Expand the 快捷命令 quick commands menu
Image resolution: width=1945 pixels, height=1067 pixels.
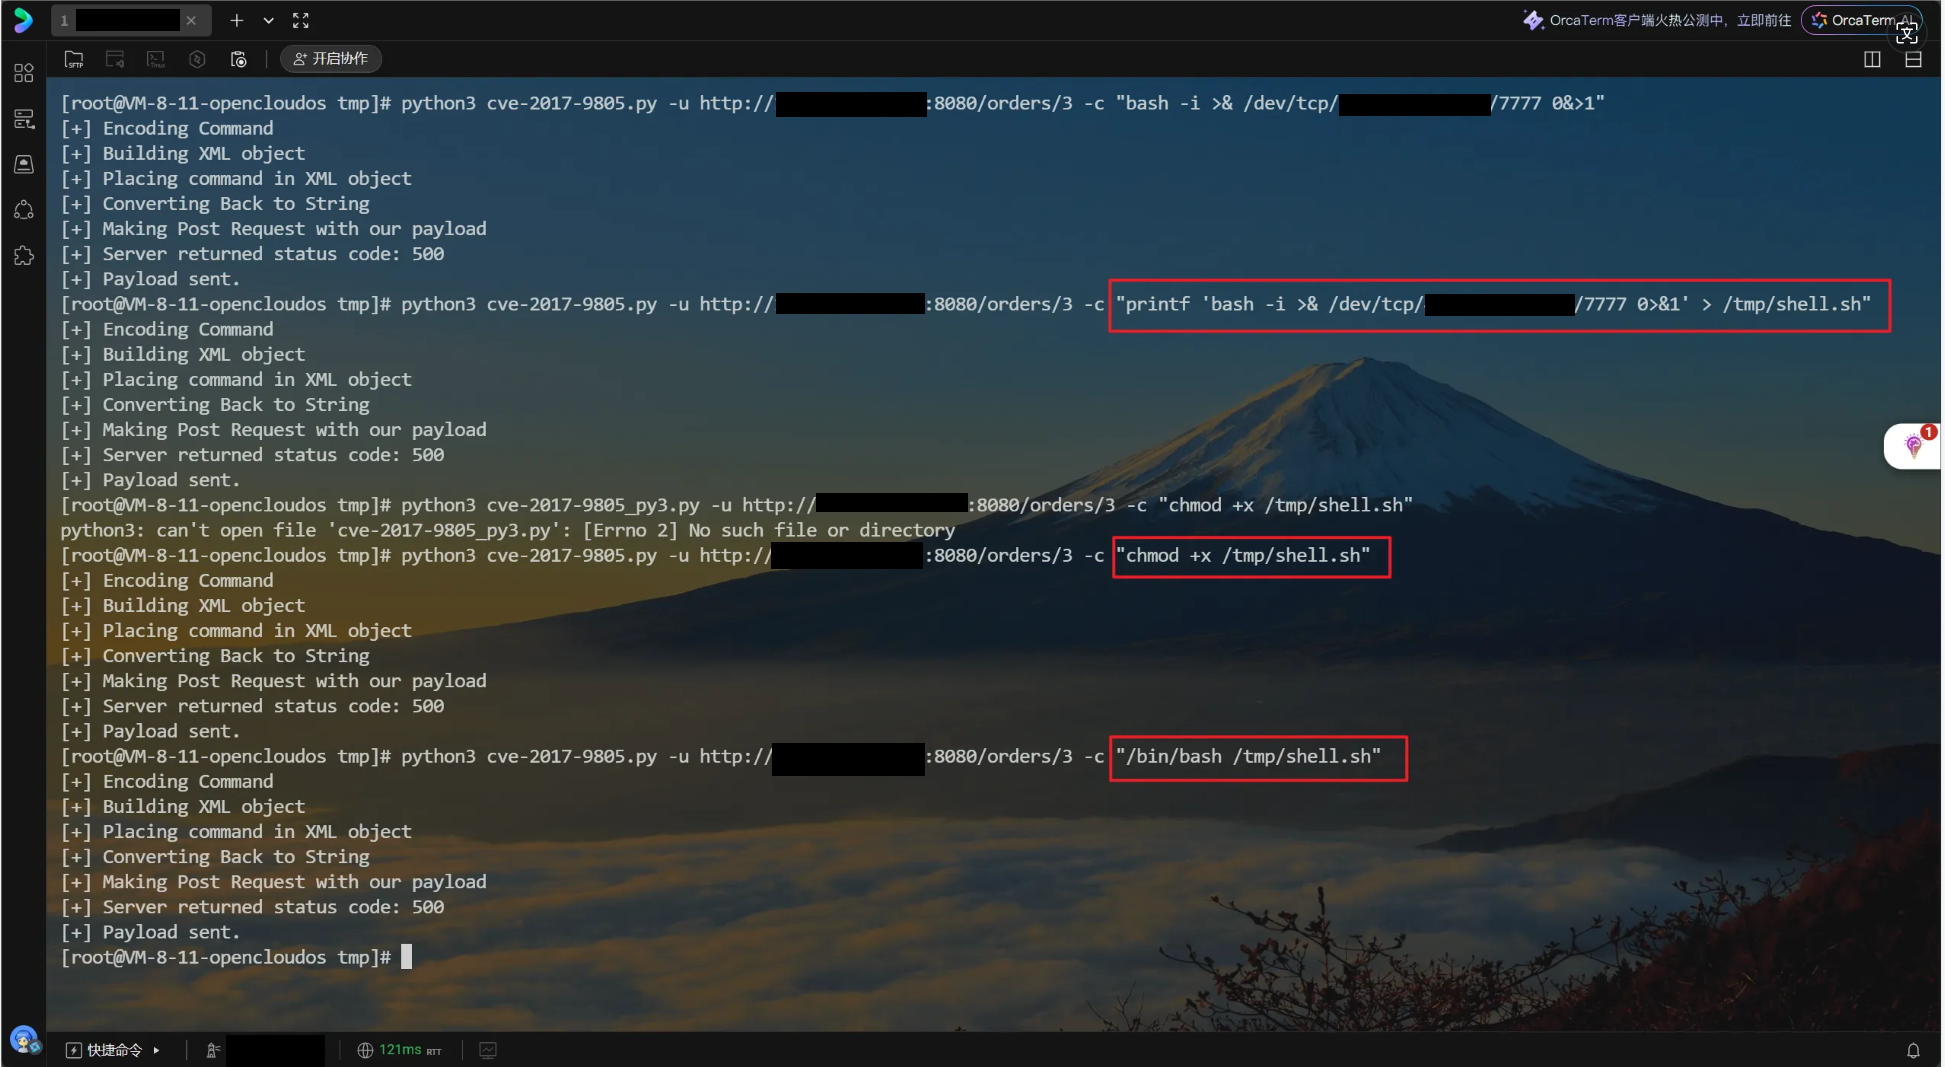[x=113, y=1050]
